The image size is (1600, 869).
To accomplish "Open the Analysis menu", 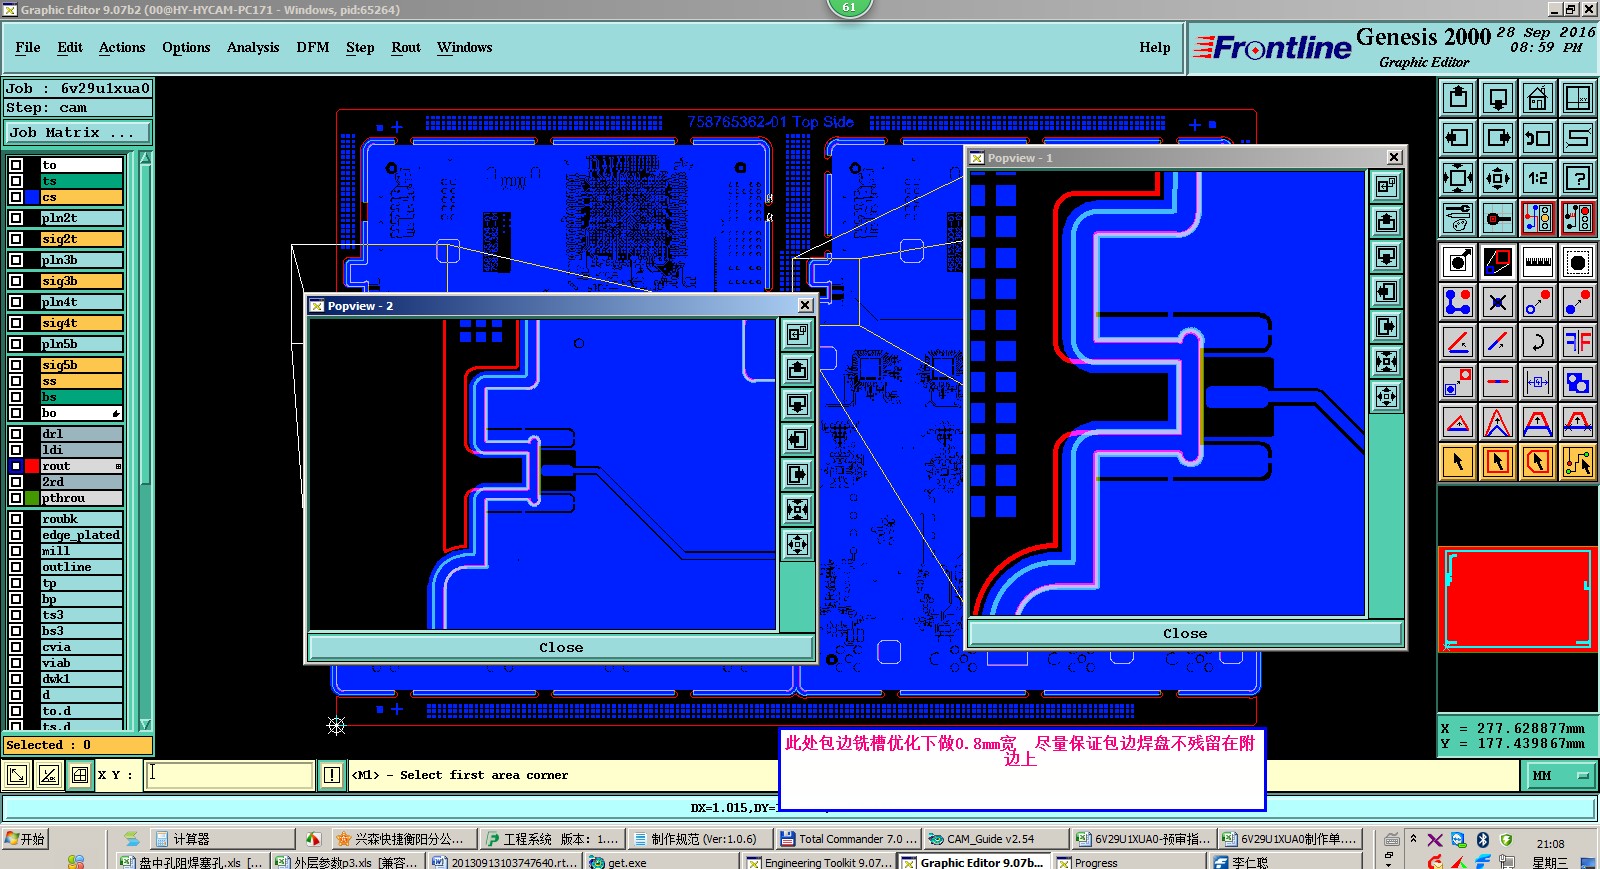I will (253, 47).
